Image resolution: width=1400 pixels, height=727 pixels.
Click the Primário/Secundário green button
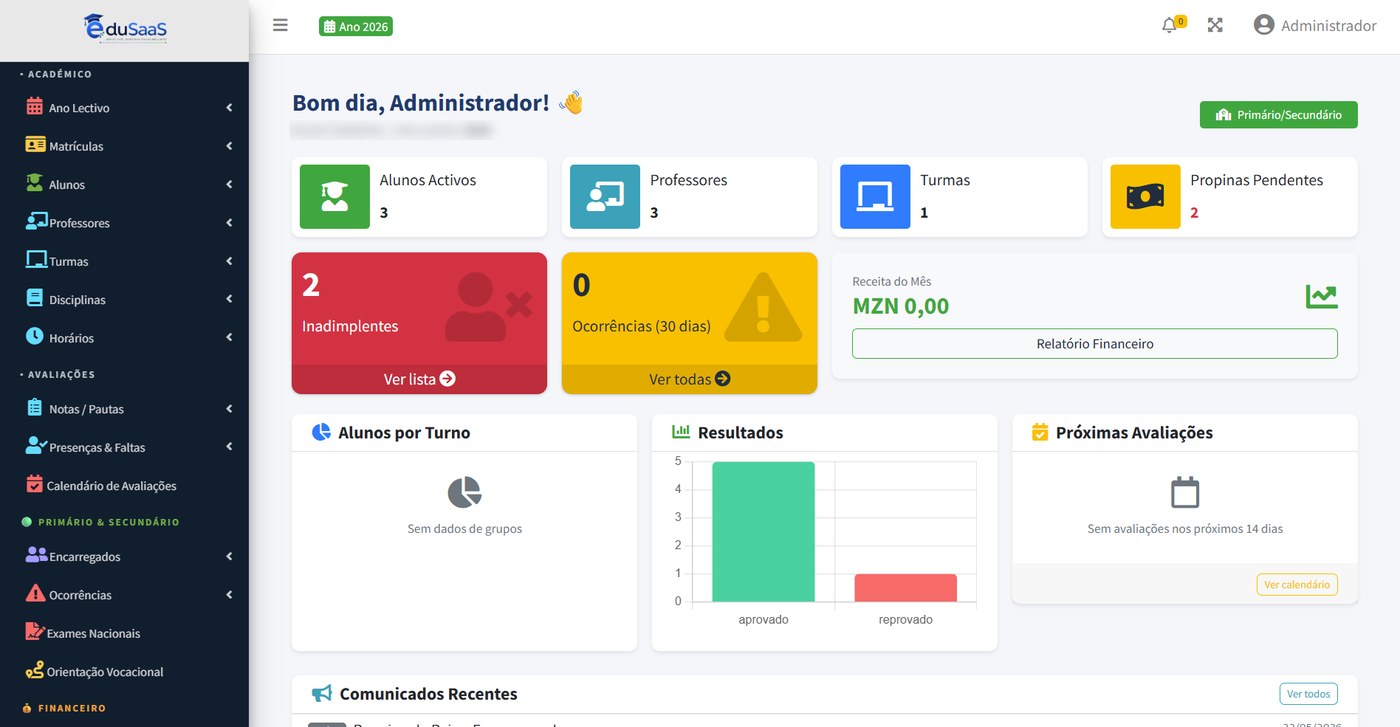(1278, 115)
